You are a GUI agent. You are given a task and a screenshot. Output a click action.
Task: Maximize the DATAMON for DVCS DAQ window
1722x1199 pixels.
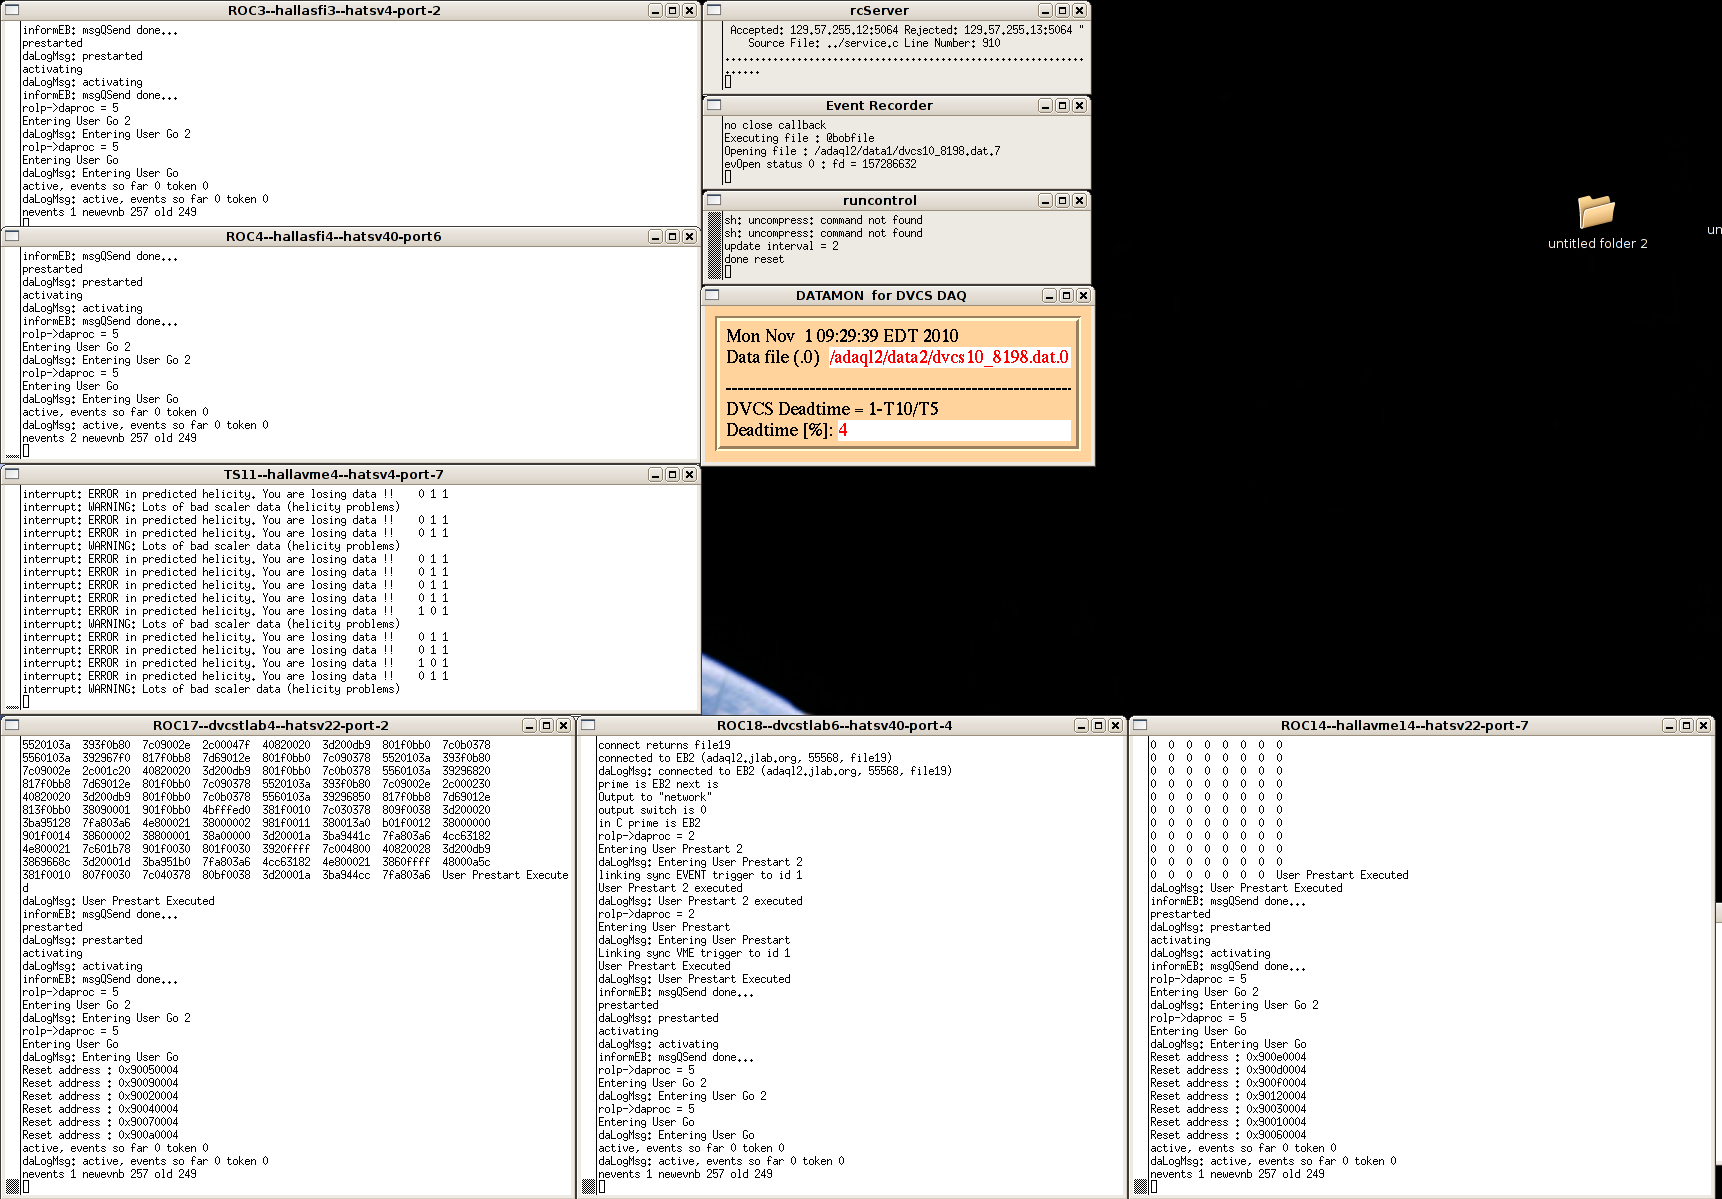point(1066,296)
